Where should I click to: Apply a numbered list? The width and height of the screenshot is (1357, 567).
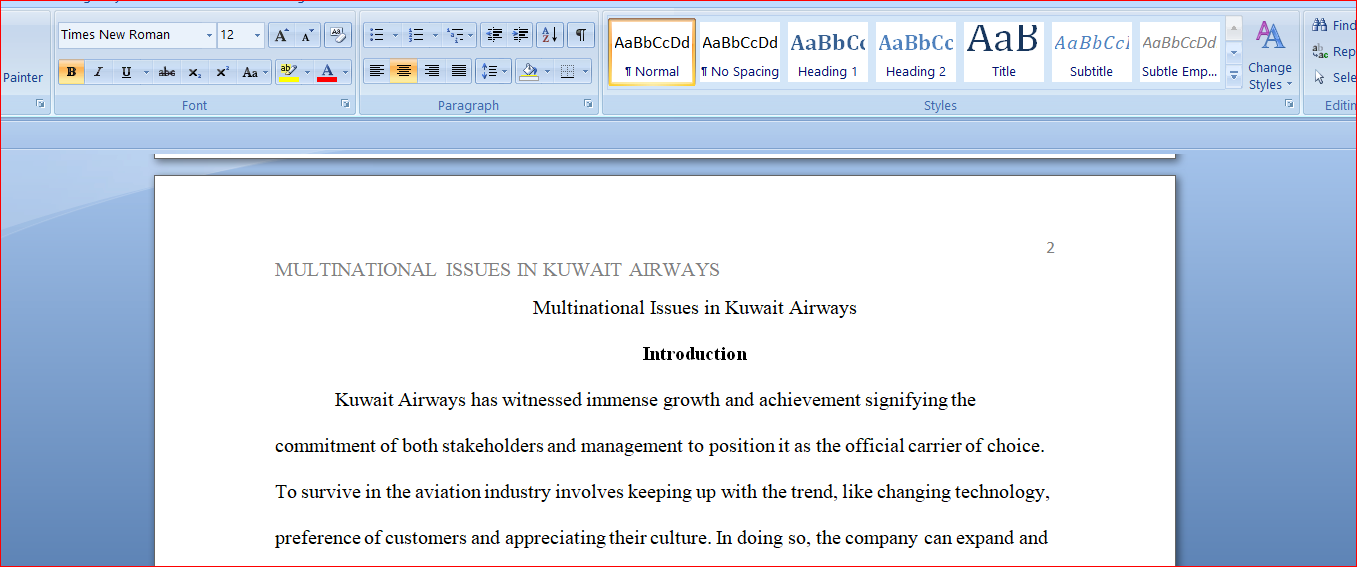pos(416,35)
